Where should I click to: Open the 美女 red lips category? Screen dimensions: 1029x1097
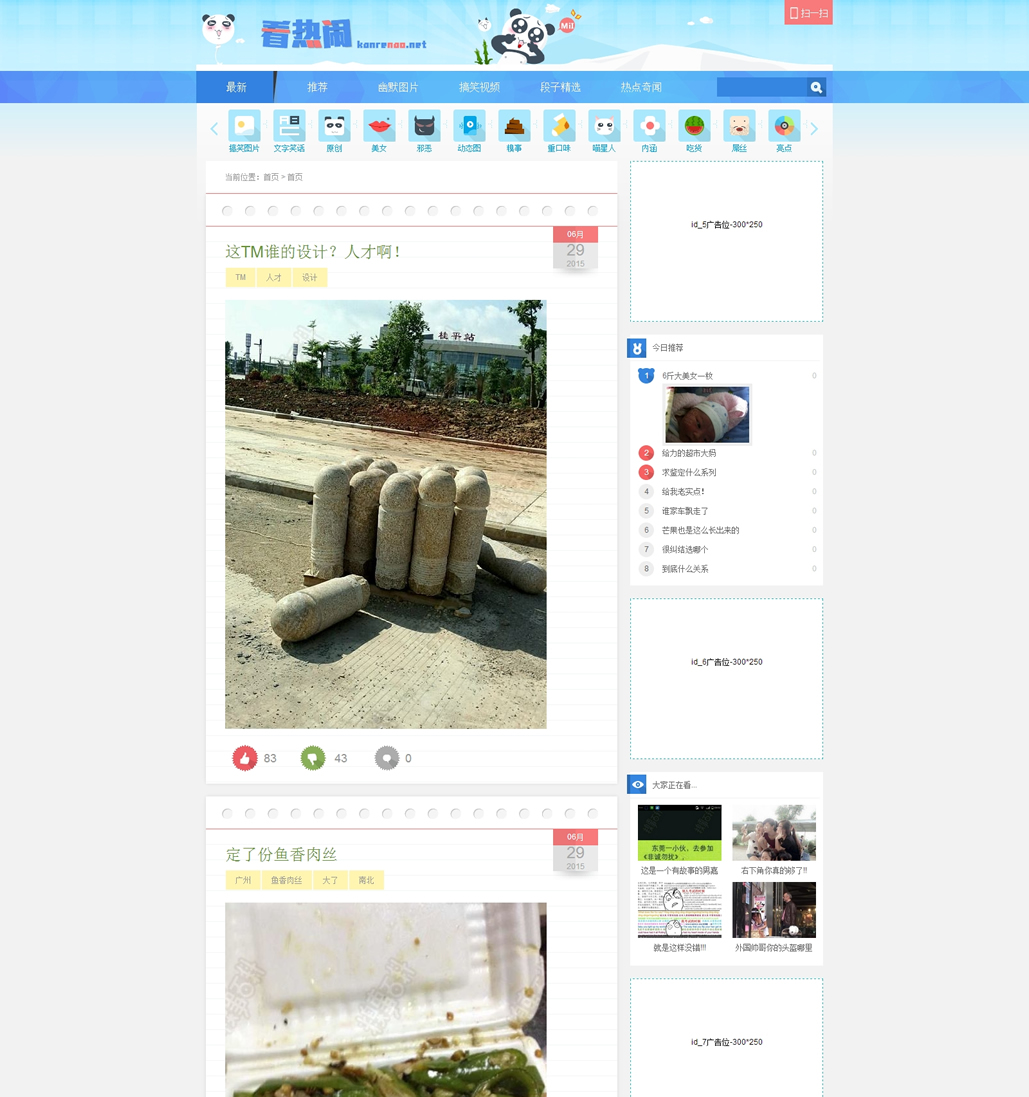point(379,126)
